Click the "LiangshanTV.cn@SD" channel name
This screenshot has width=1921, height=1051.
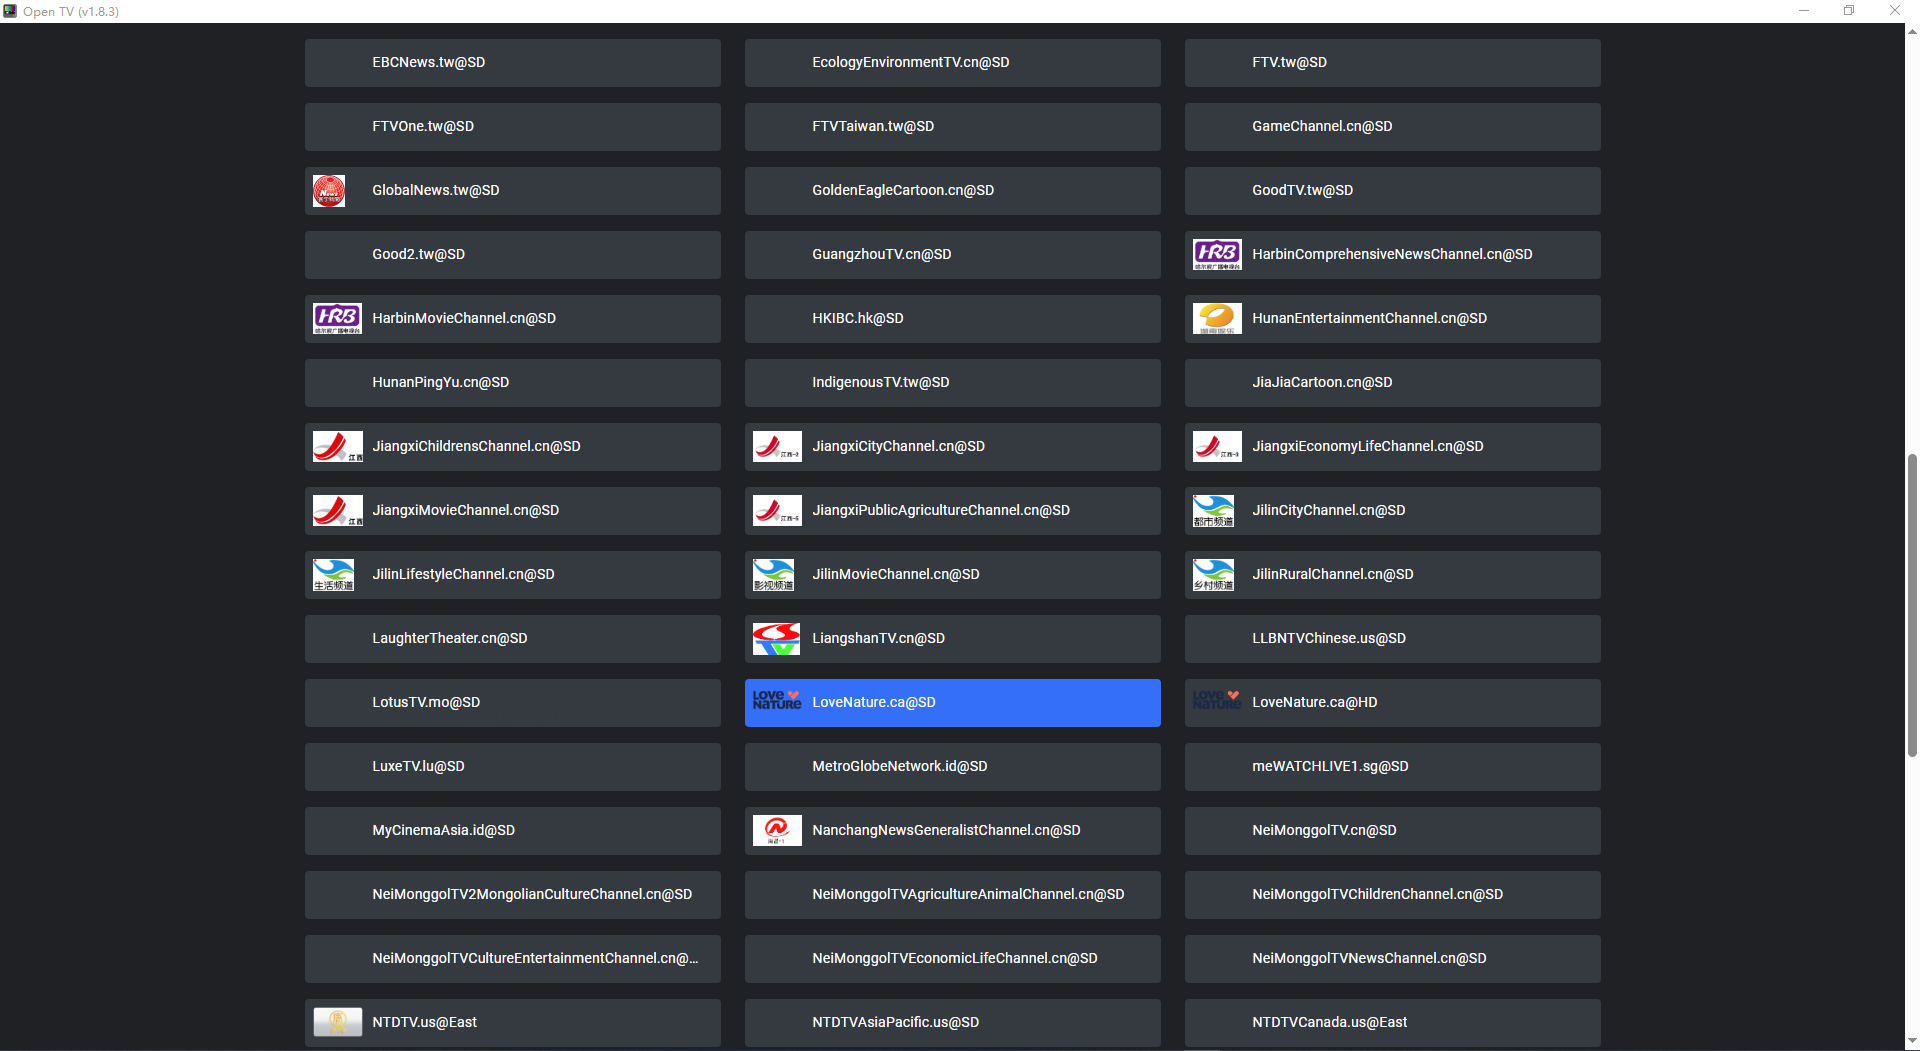pyautogui.click(x=878, y=639)
